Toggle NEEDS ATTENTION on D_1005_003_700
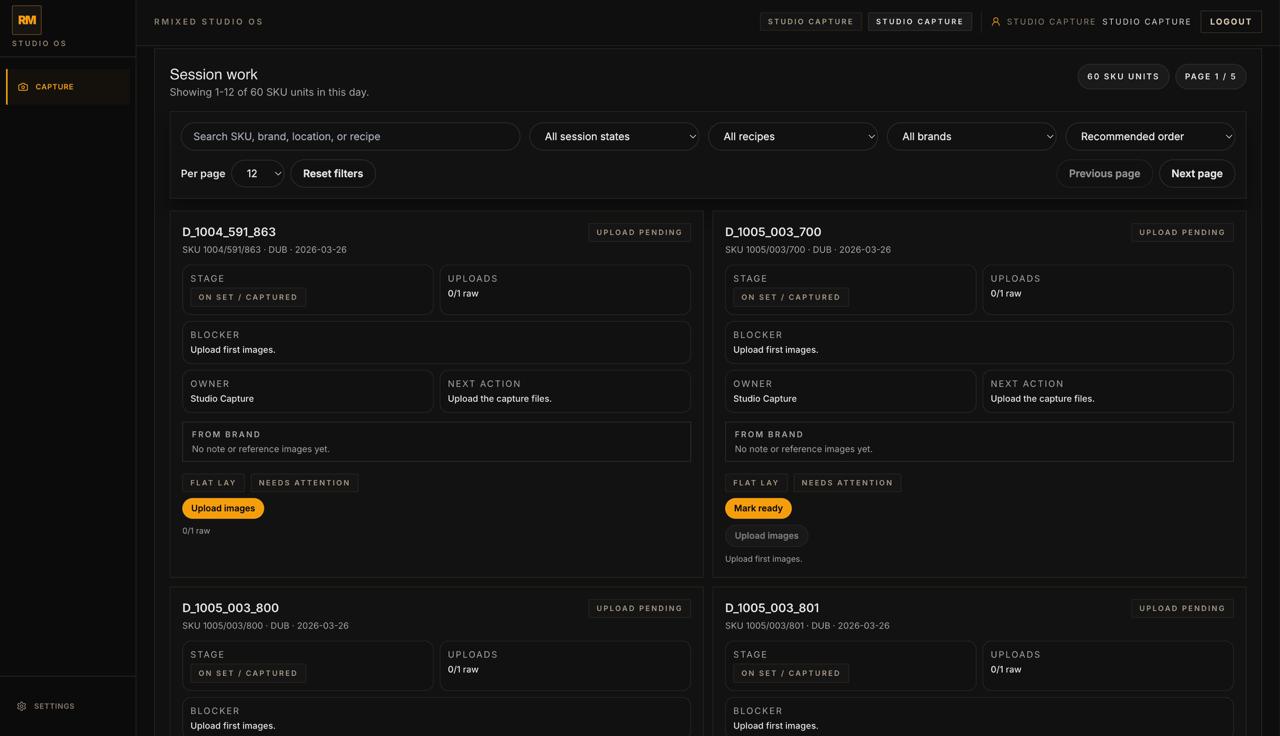 pyautogui.click(x=847, y=482)
